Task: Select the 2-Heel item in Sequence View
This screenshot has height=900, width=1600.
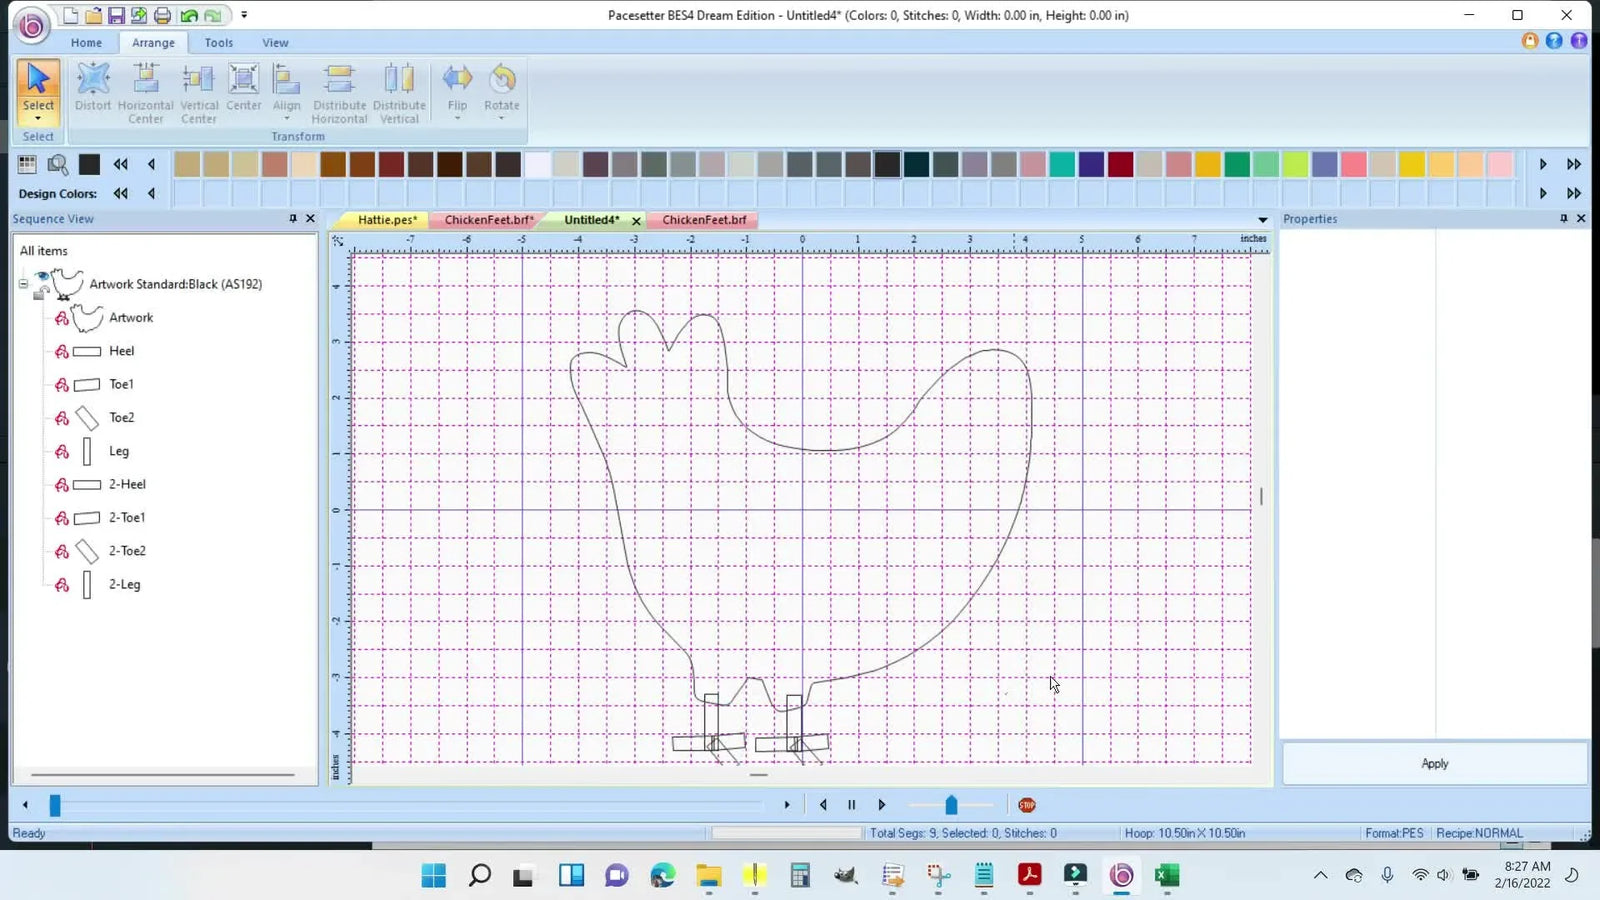Action: tap(126, 484)
